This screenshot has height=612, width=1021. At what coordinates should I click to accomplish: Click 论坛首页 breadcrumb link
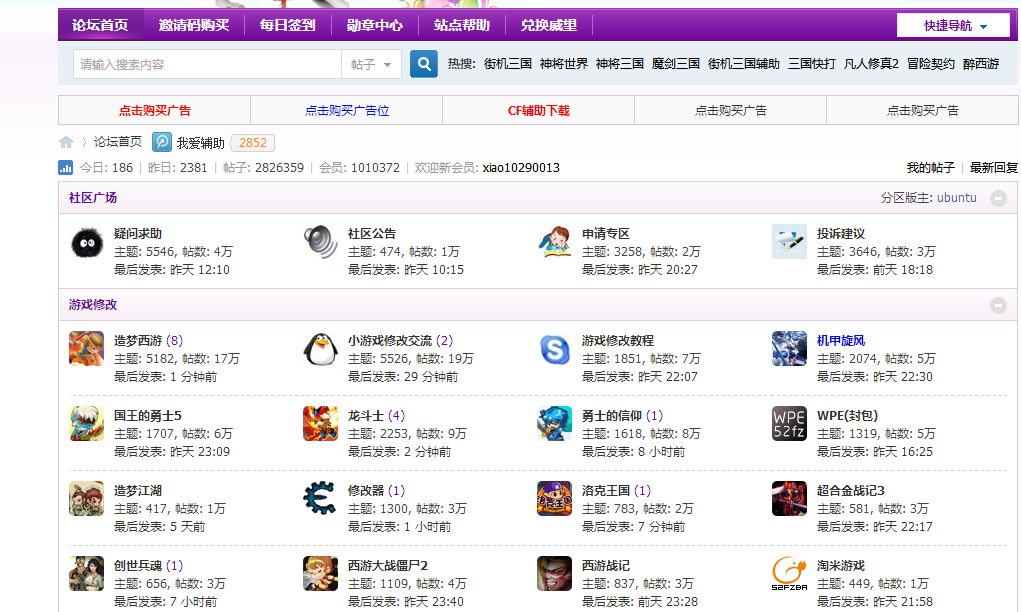coord(118,142)
